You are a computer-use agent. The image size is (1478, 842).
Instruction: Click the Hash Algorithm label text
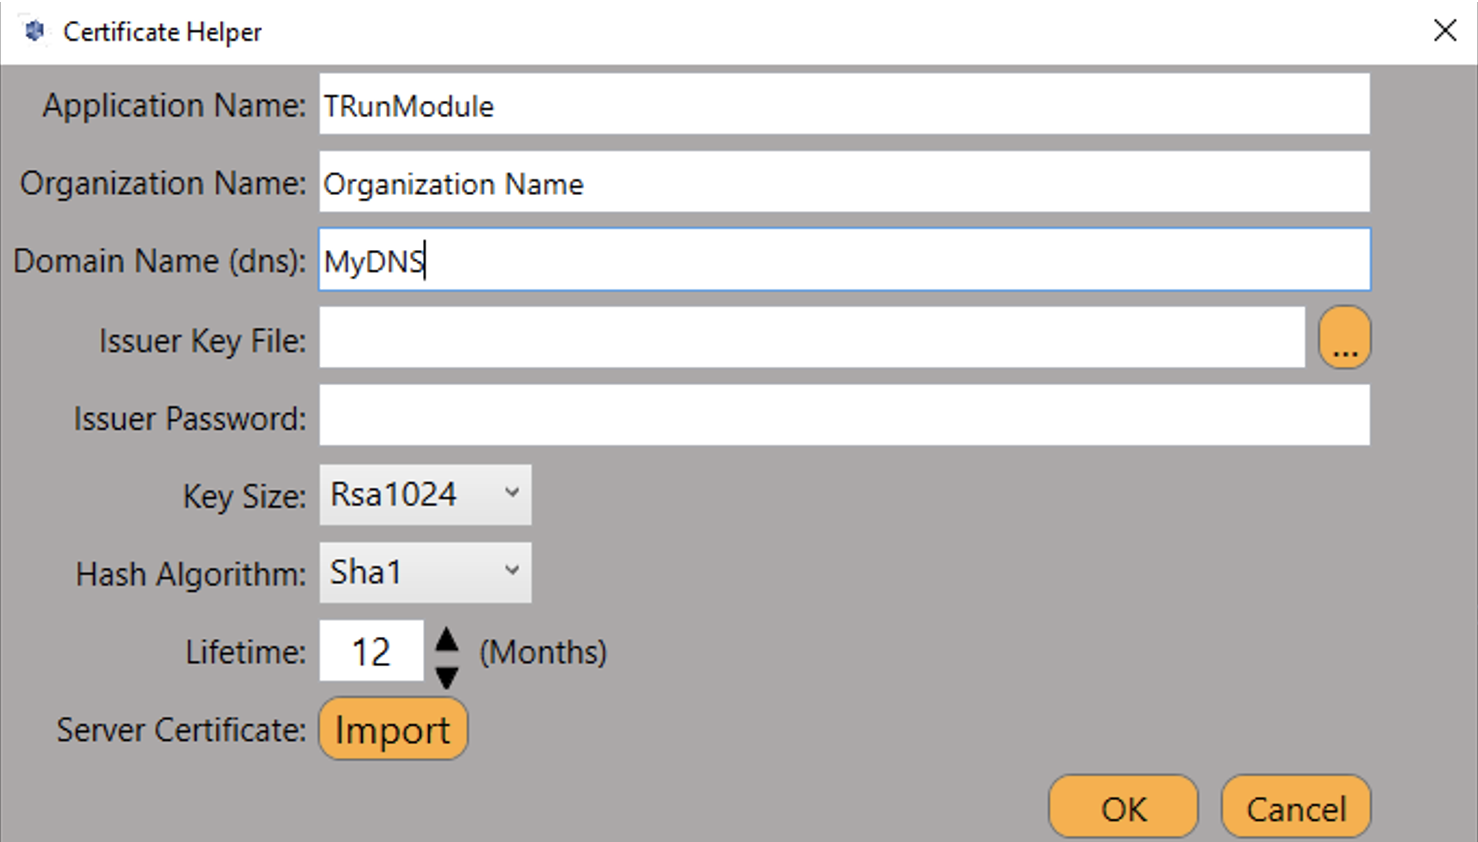pos(191,574)
